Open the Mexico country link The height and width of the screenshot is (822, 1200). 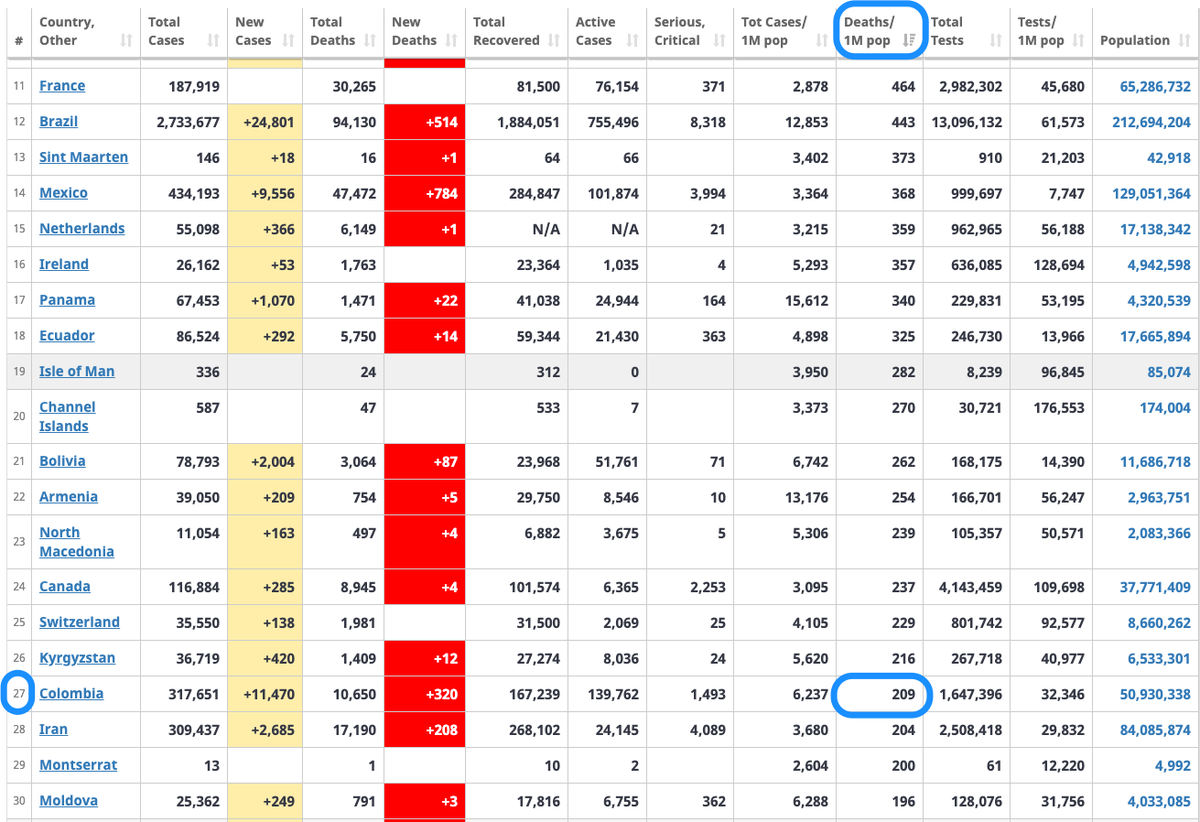[x=63, y=193]
